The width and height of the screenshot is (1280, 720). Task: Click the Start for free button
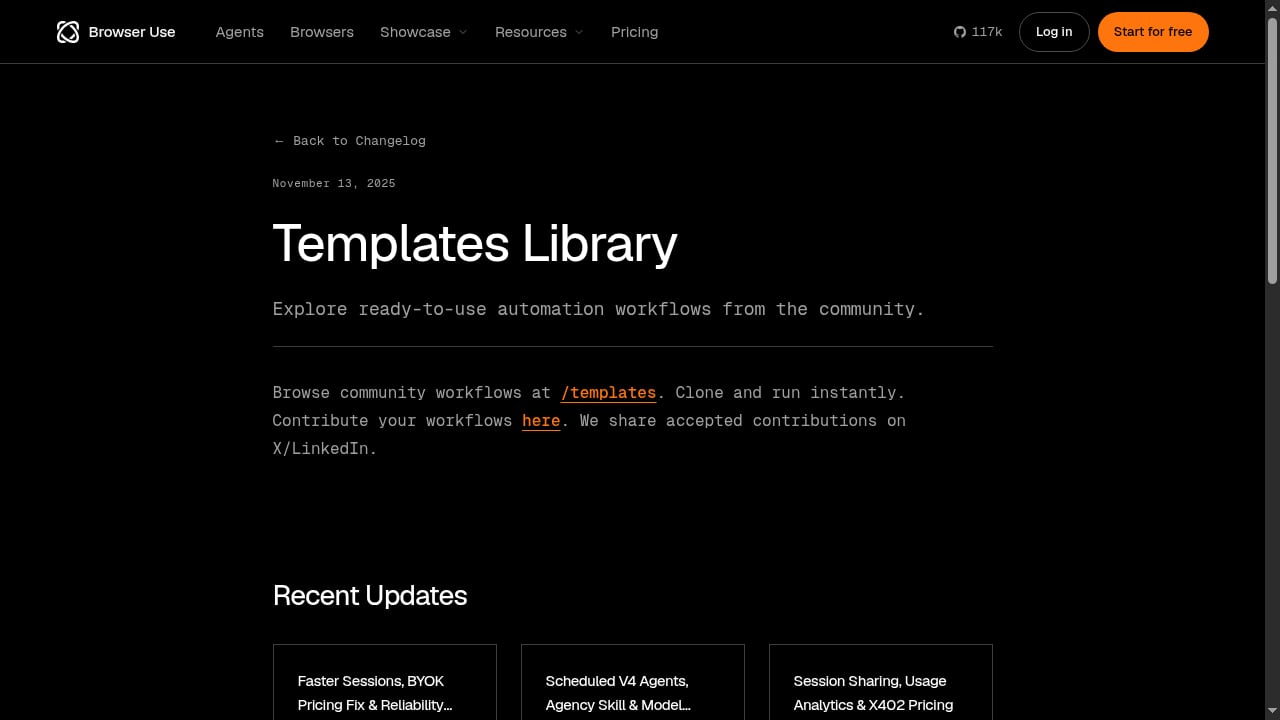[x=1153, y=32]
